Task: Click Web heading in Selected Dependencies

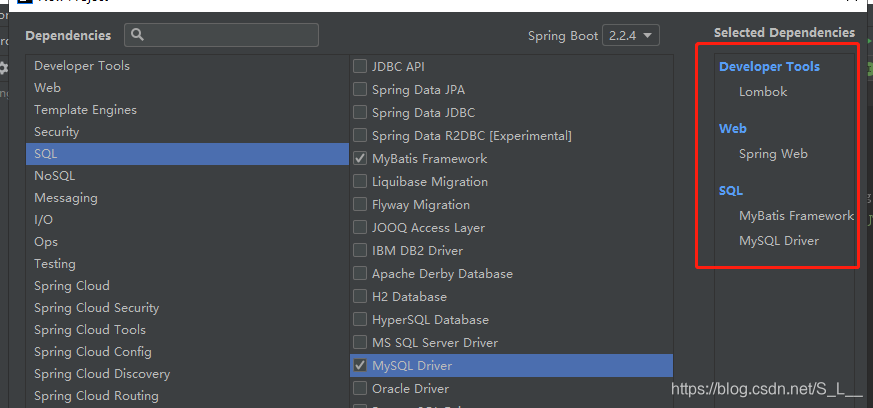Action: (732, 129)
